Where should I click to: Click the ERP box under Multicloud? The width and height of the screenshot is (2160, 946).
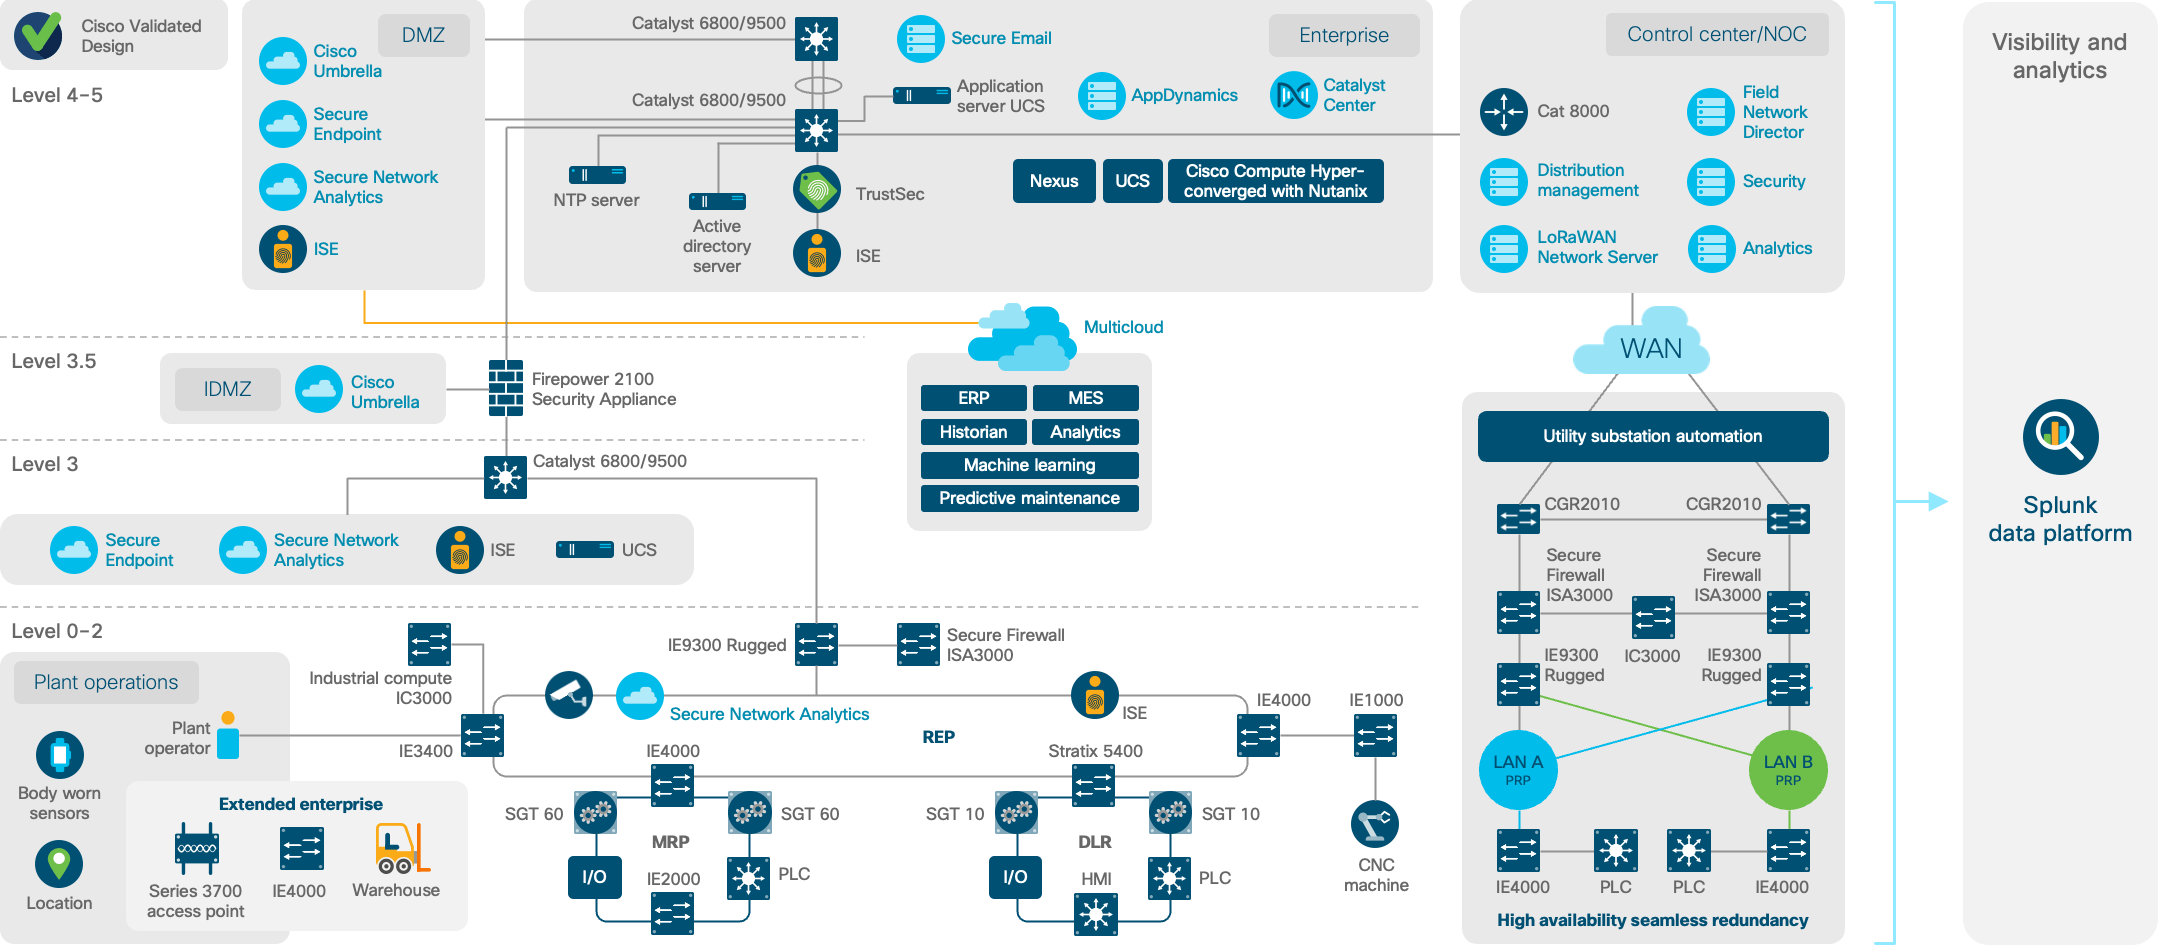(974, 398)
